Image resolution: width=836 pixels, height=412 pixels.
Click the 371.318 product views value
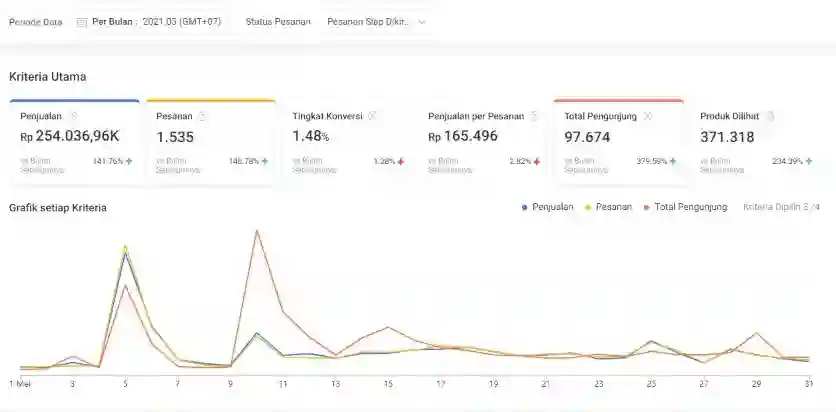point(727,137)
